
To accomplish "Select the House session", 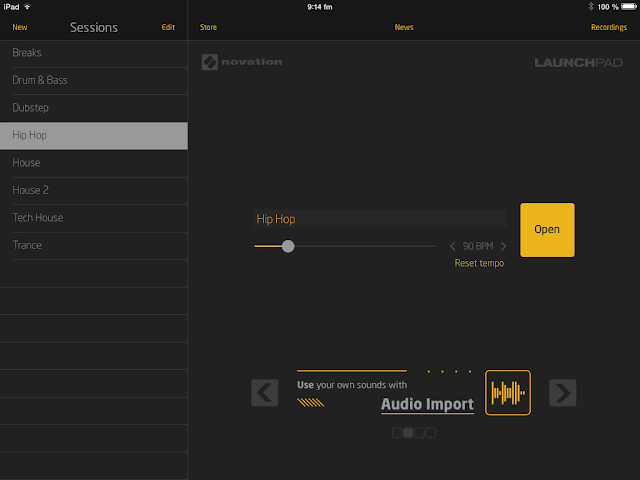I will (94, 163).
